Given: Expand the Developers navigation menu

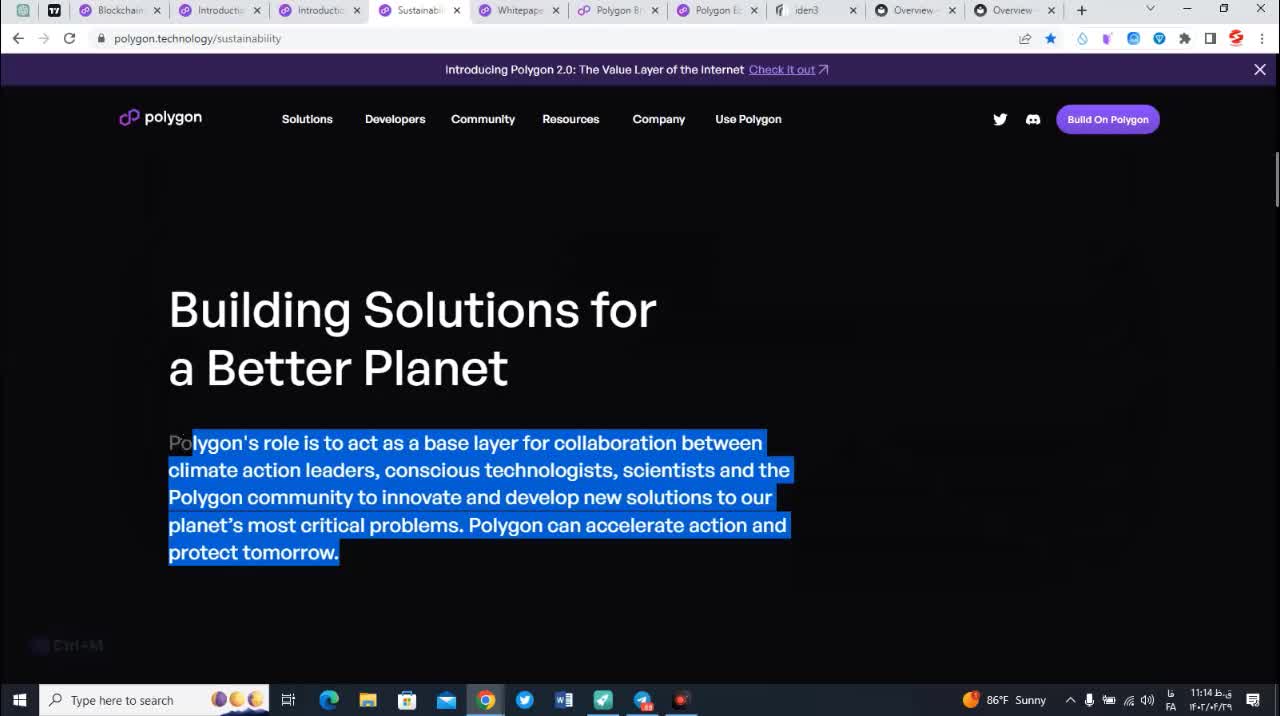Looking at the screenshot, I should (x=395, y=119).
